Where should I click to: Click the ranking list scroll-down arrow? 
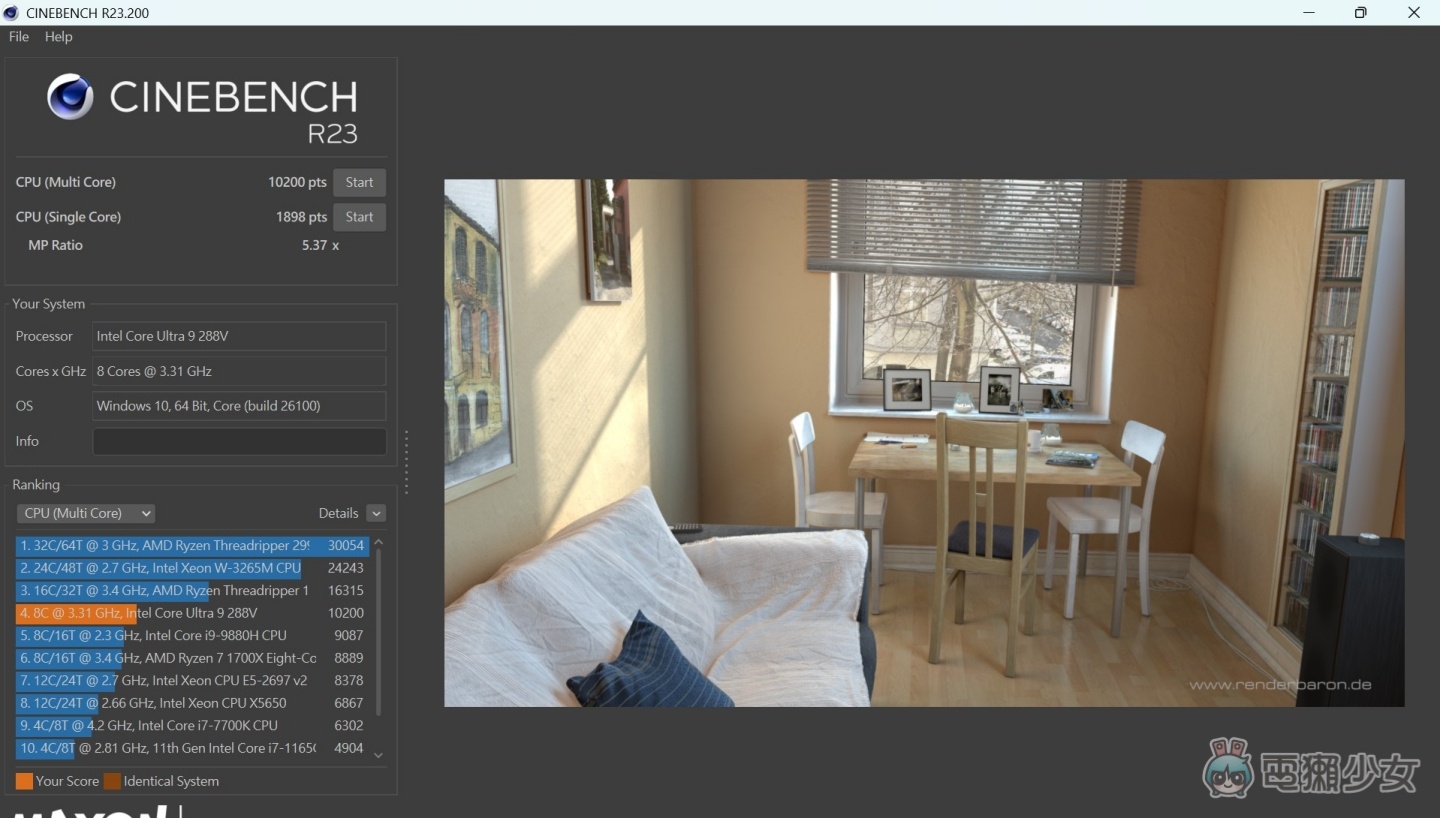coord(378,755)
